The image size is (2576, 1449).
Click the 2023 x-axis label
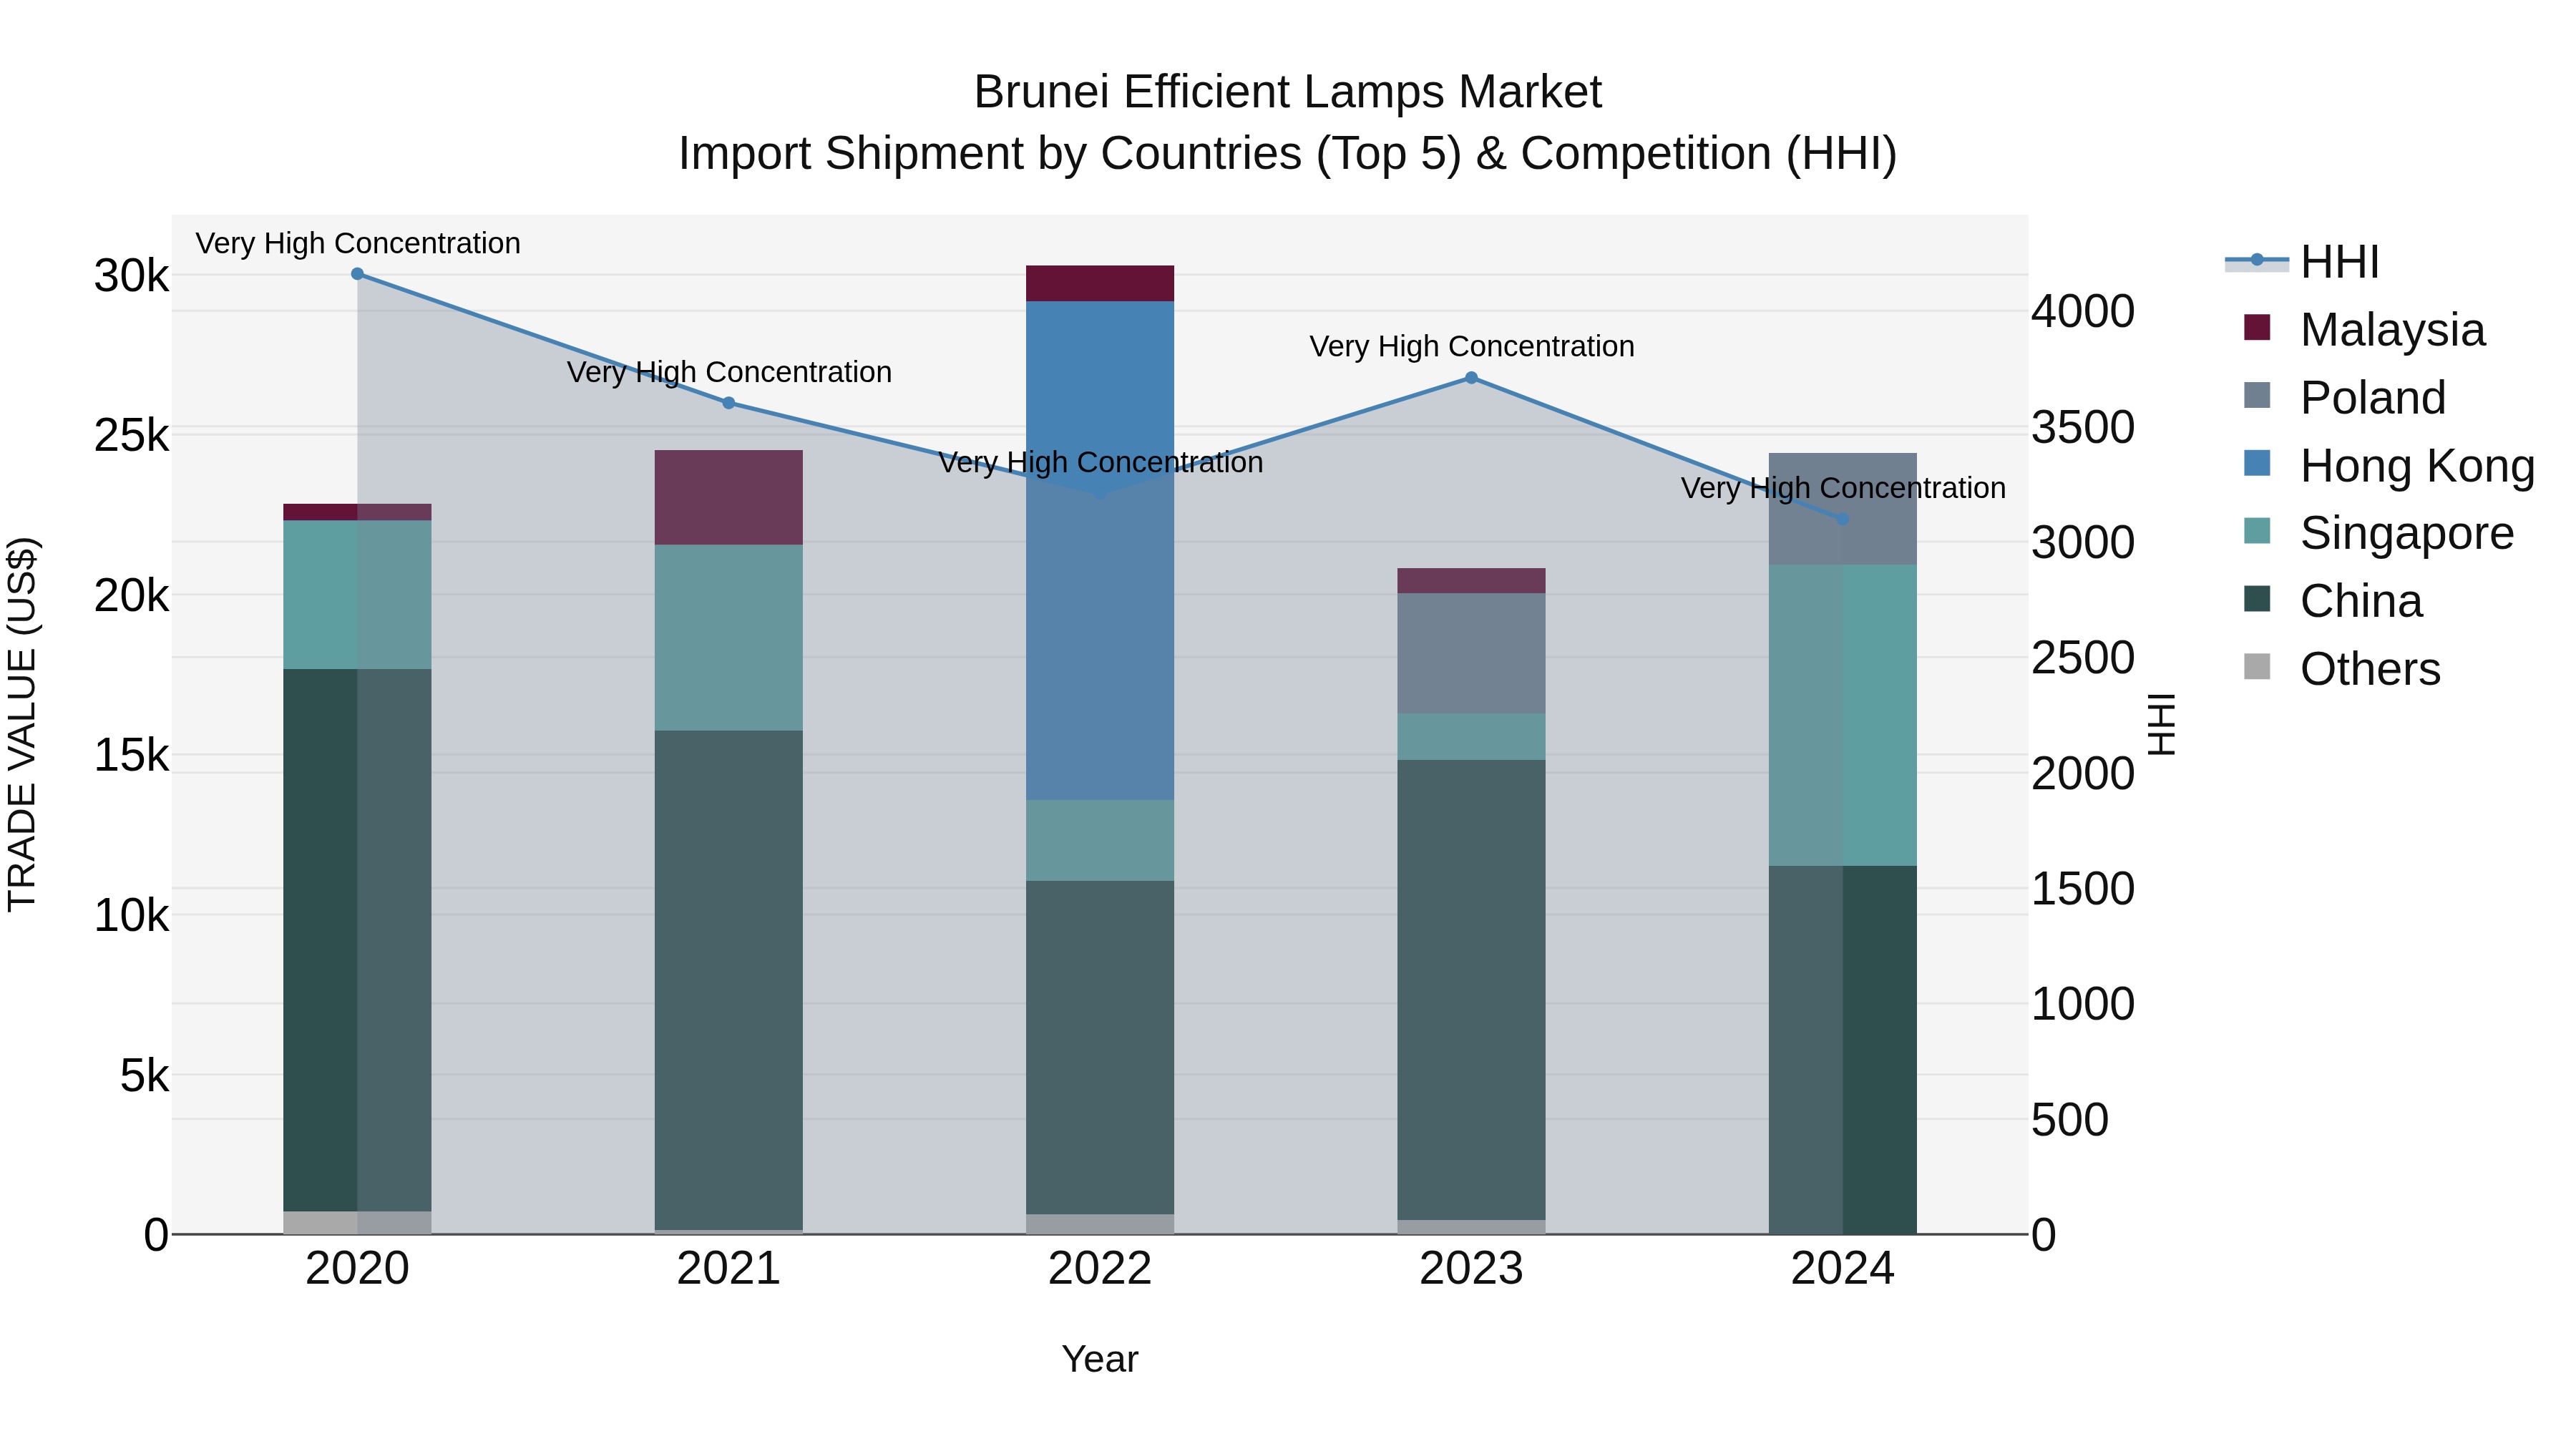[x=1471, y=1269]
